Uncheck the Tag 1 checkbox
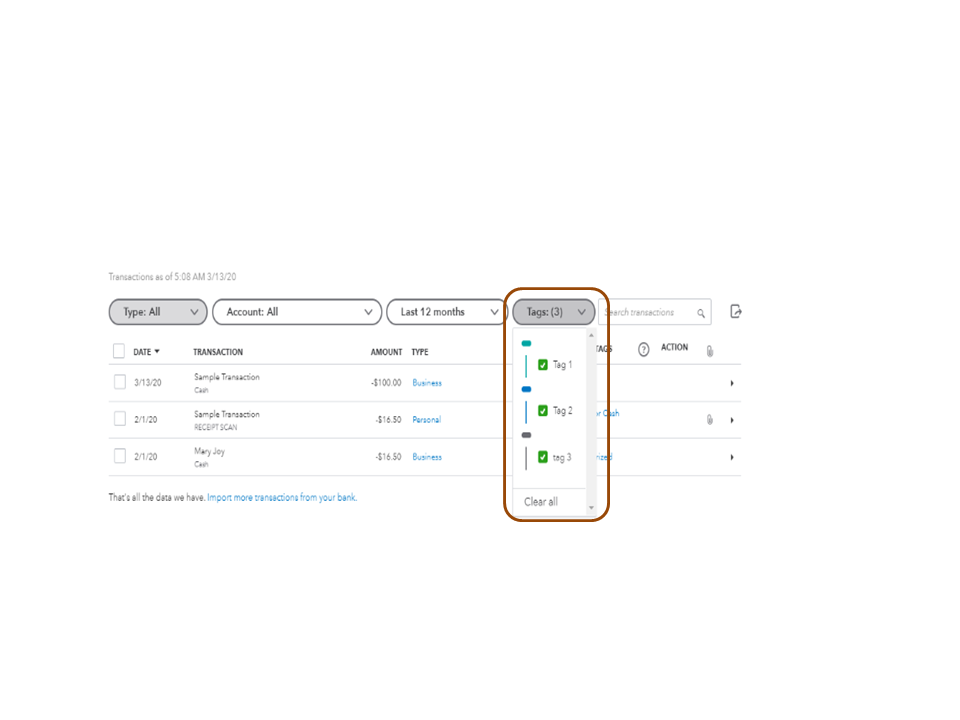This screenshot has width=960, height=720. (542, 365)
